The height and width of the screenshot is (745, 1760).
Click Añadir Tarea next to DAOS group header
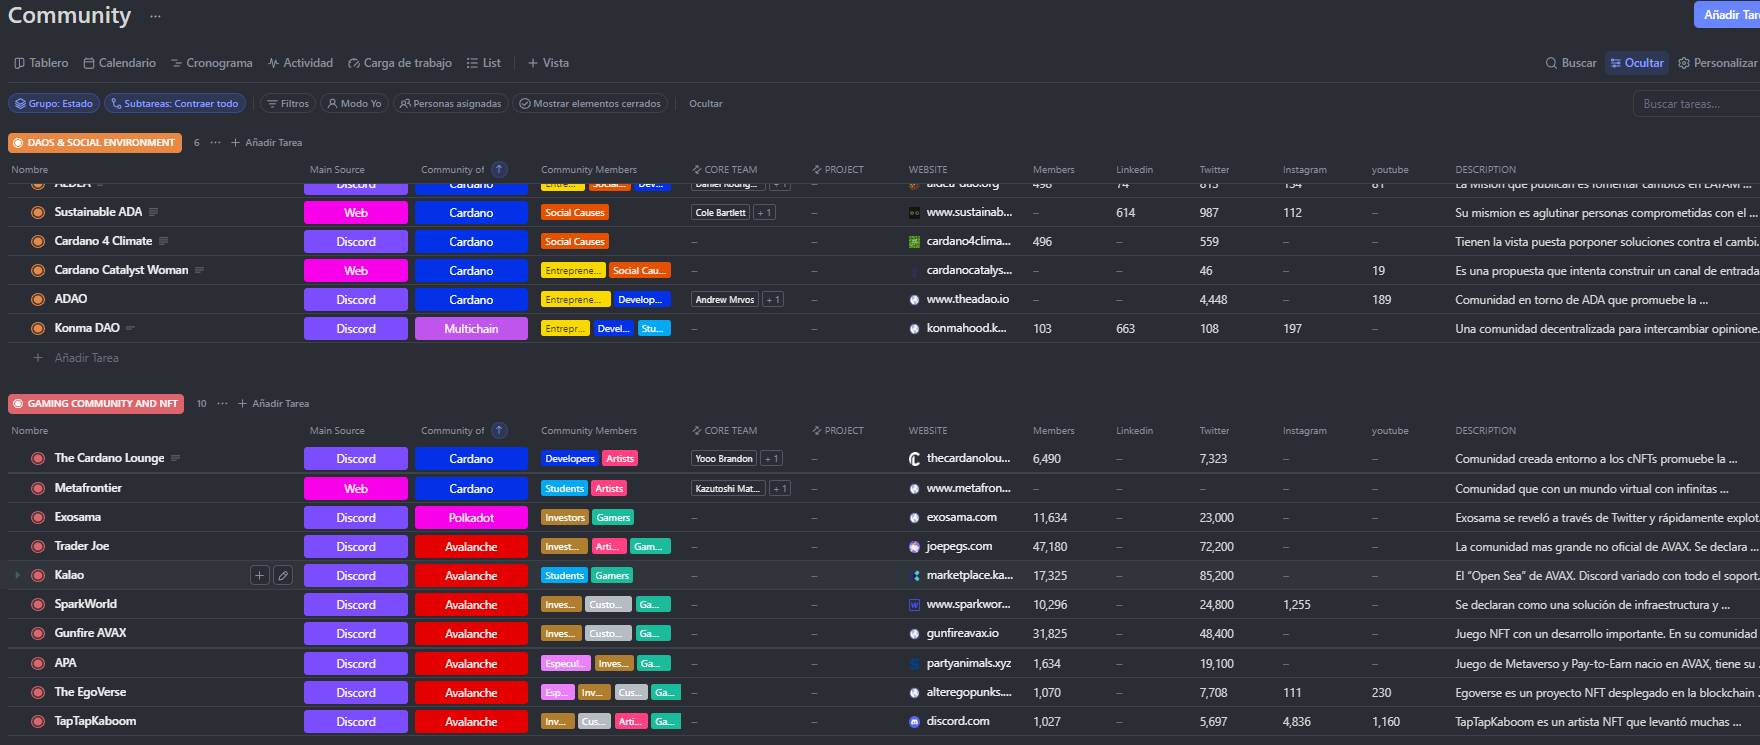click(267, 143)
